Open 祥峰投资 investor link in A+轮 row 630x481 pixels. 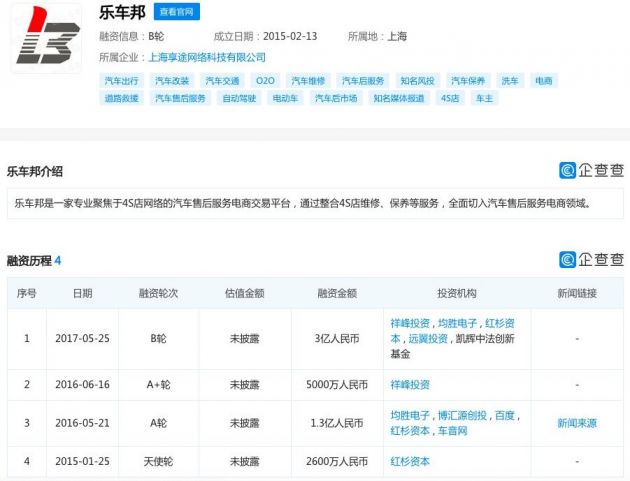[x=410, y=385]
